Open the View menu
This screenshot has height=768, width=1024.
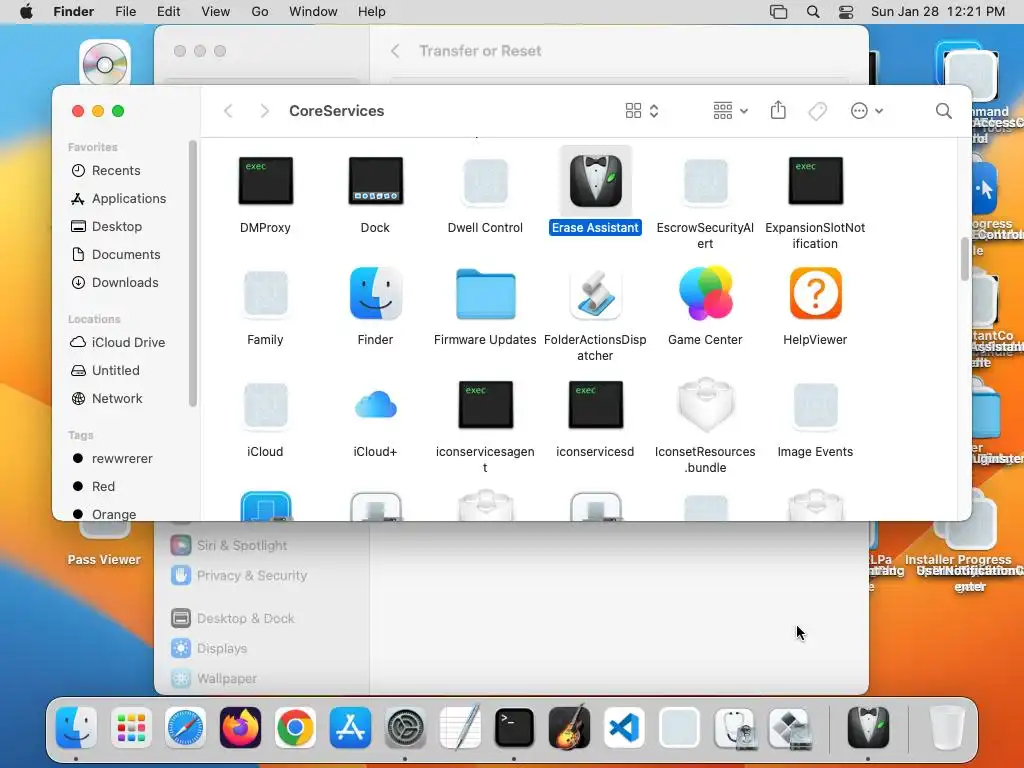[216, 12]
